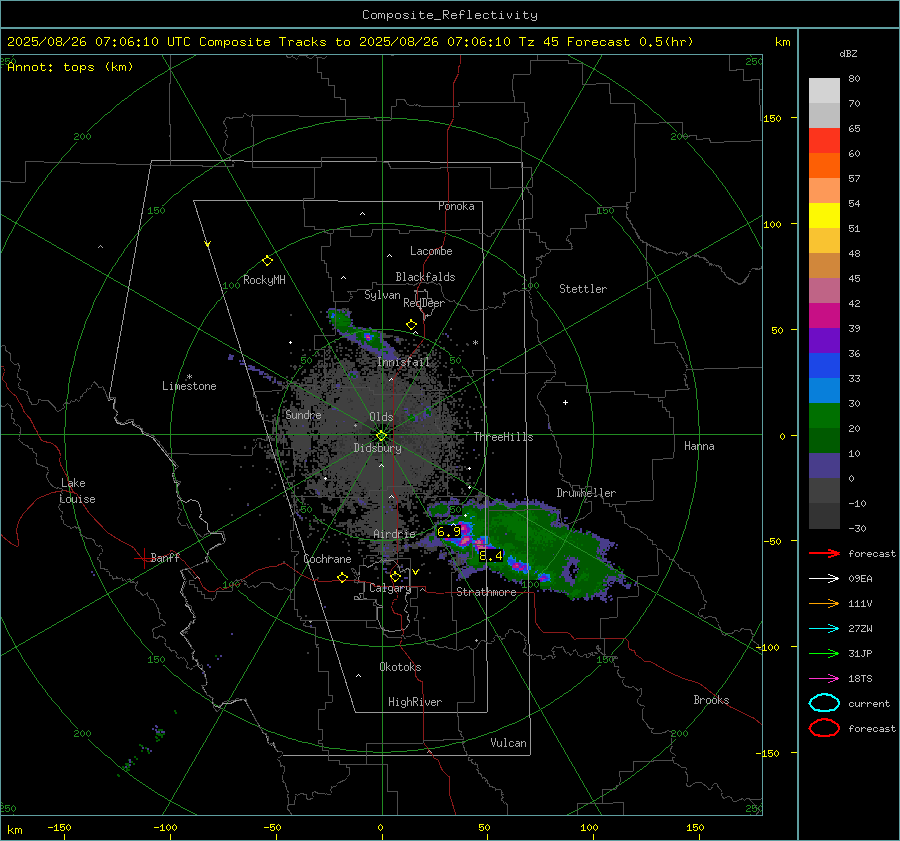
Task: Click the red cross marker at Banff
Action: (143, 558)
